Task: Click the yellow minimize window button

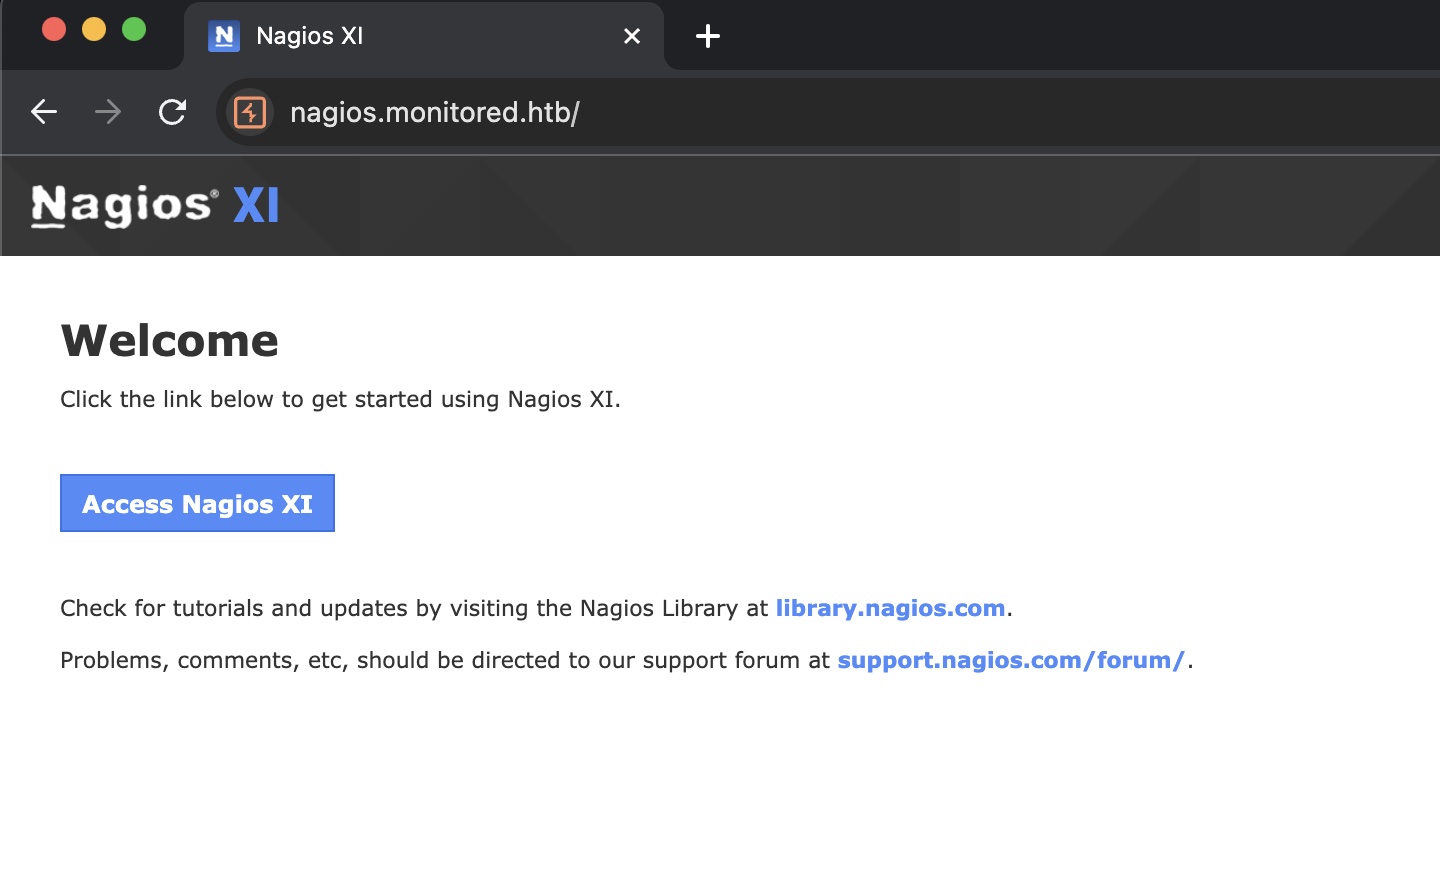Action: pyautogui.click(x=94, y=30)
